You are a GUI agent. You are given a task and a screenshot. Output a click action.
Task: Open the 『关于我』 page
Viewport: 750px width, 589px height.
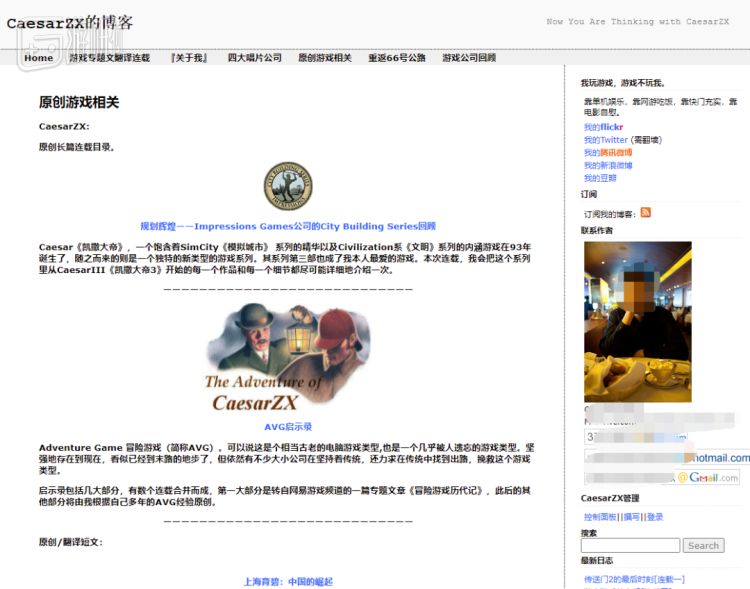tap(189, 58)
